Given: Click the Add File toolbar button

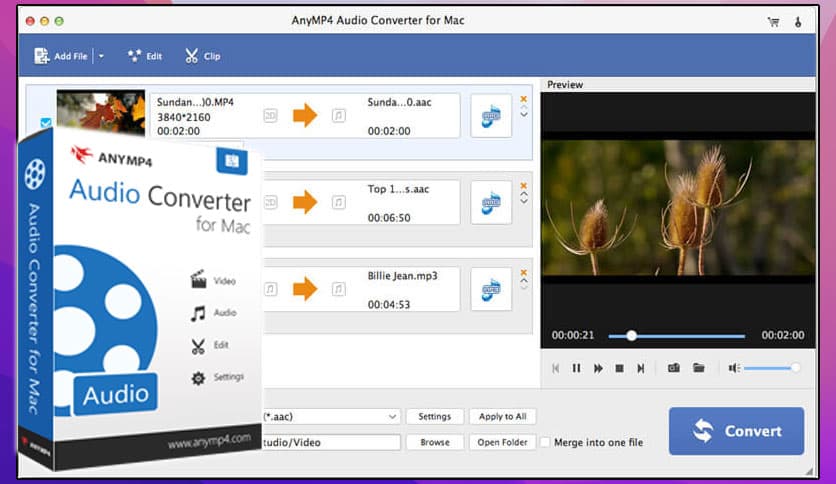Looking at the screenshot, I should tap(60, 56).
